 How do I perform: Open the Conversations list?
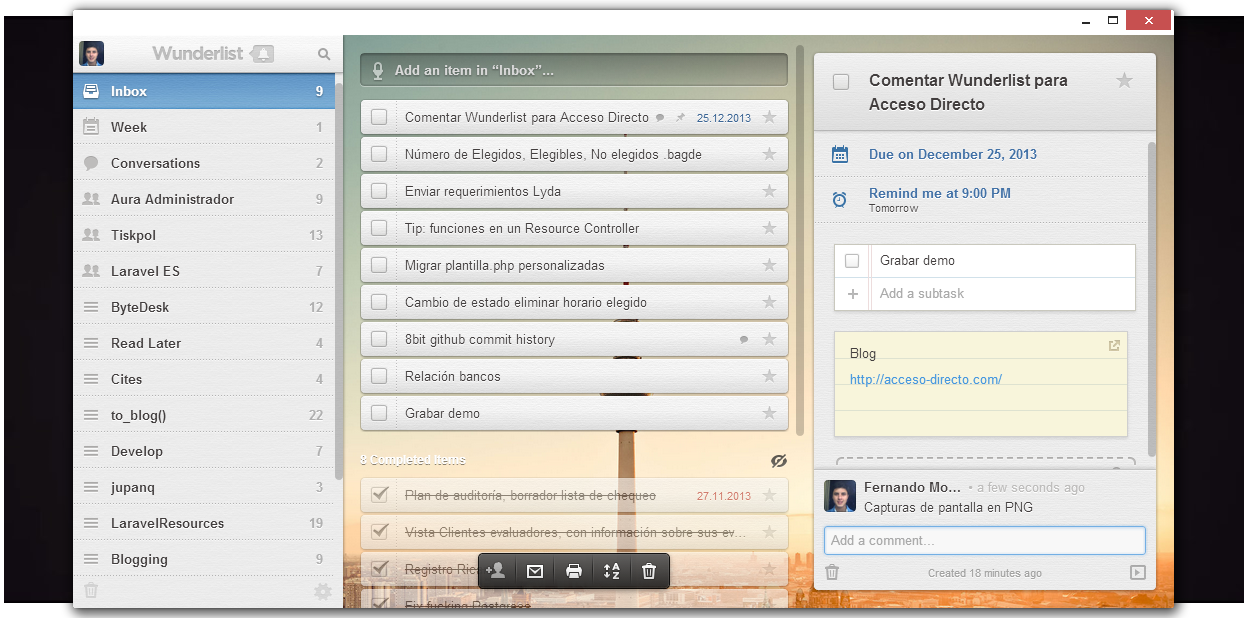[204, 163]
